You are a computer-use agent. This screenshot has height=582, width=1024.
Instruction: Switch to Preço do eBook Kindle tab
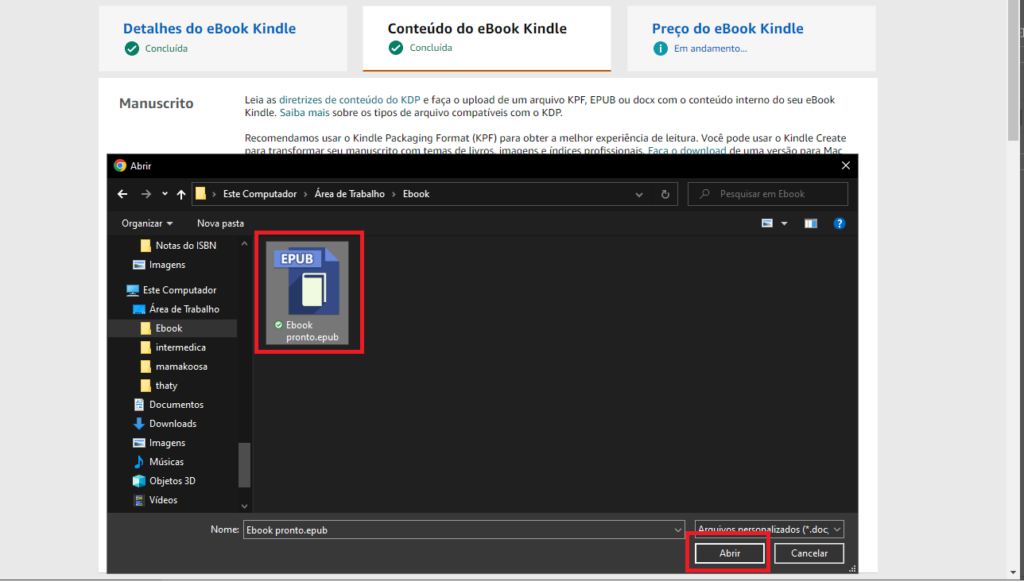click(727, 29)
